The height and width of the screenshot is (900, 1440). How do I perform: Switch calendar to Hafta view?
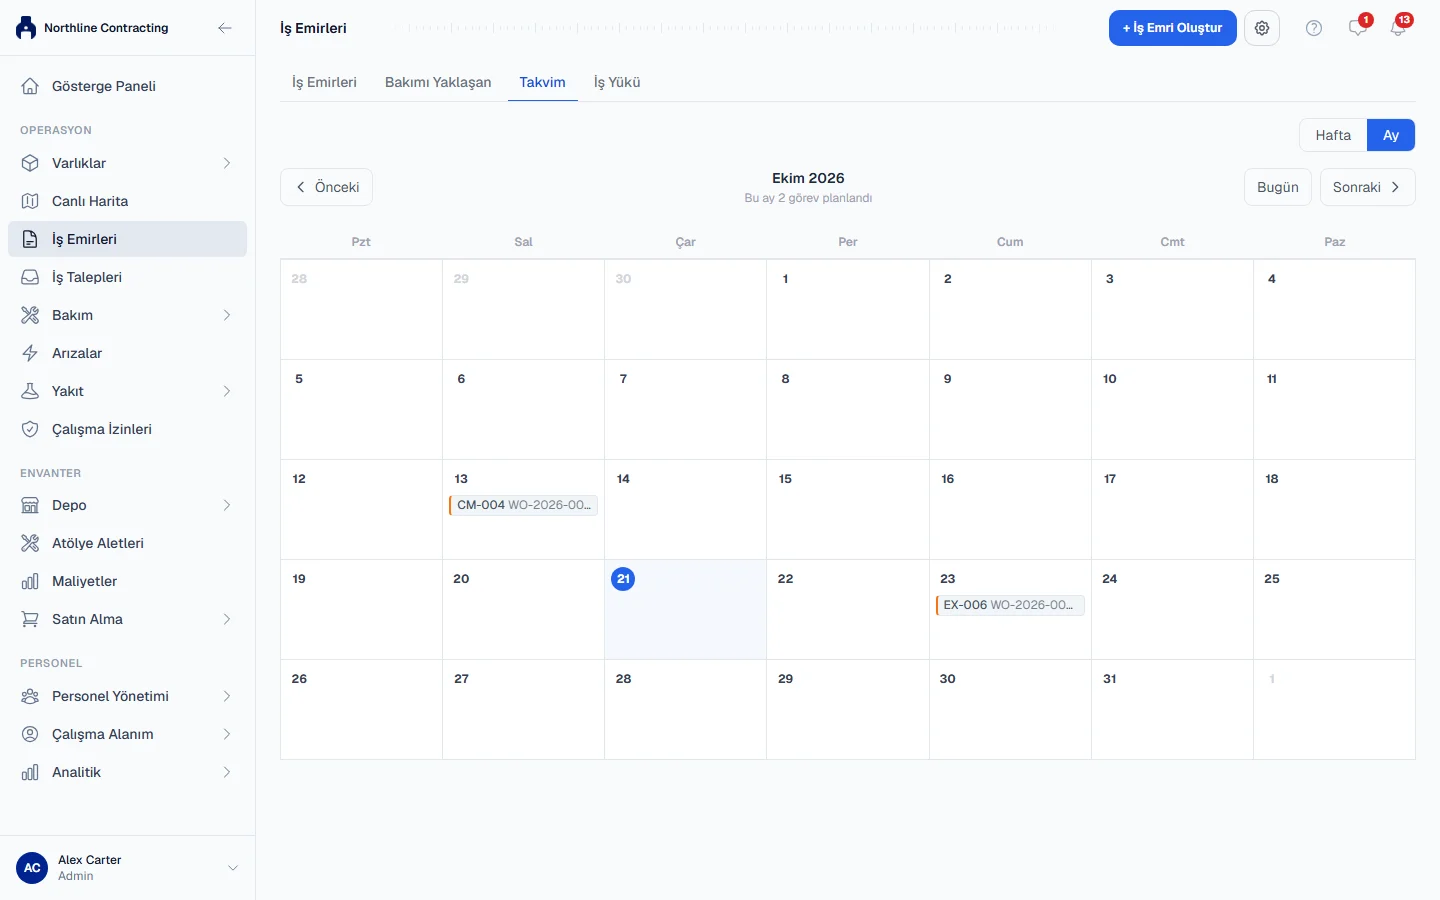click(x=1333, y=135)
